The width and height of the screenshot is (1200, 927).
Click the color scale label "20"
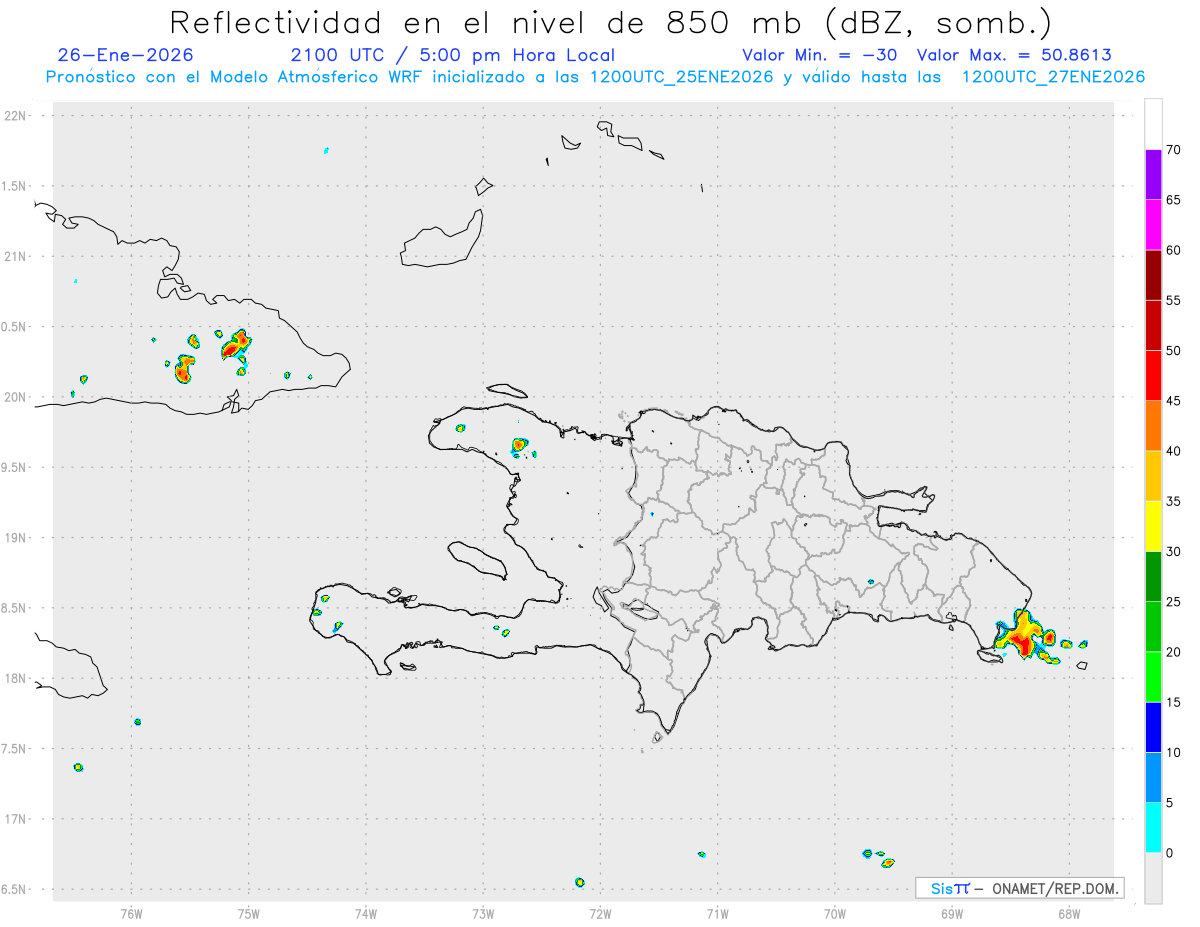pos(1173,652)
